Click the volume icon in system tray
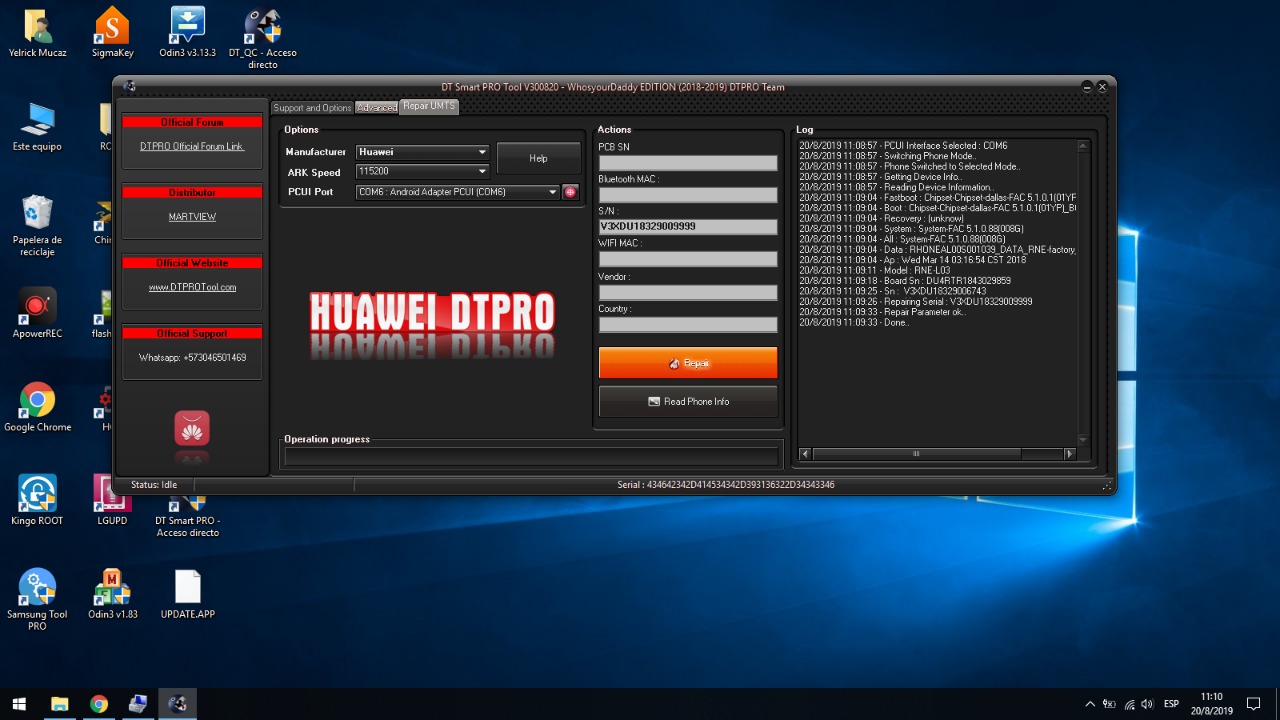 [x=1147, y=704]
